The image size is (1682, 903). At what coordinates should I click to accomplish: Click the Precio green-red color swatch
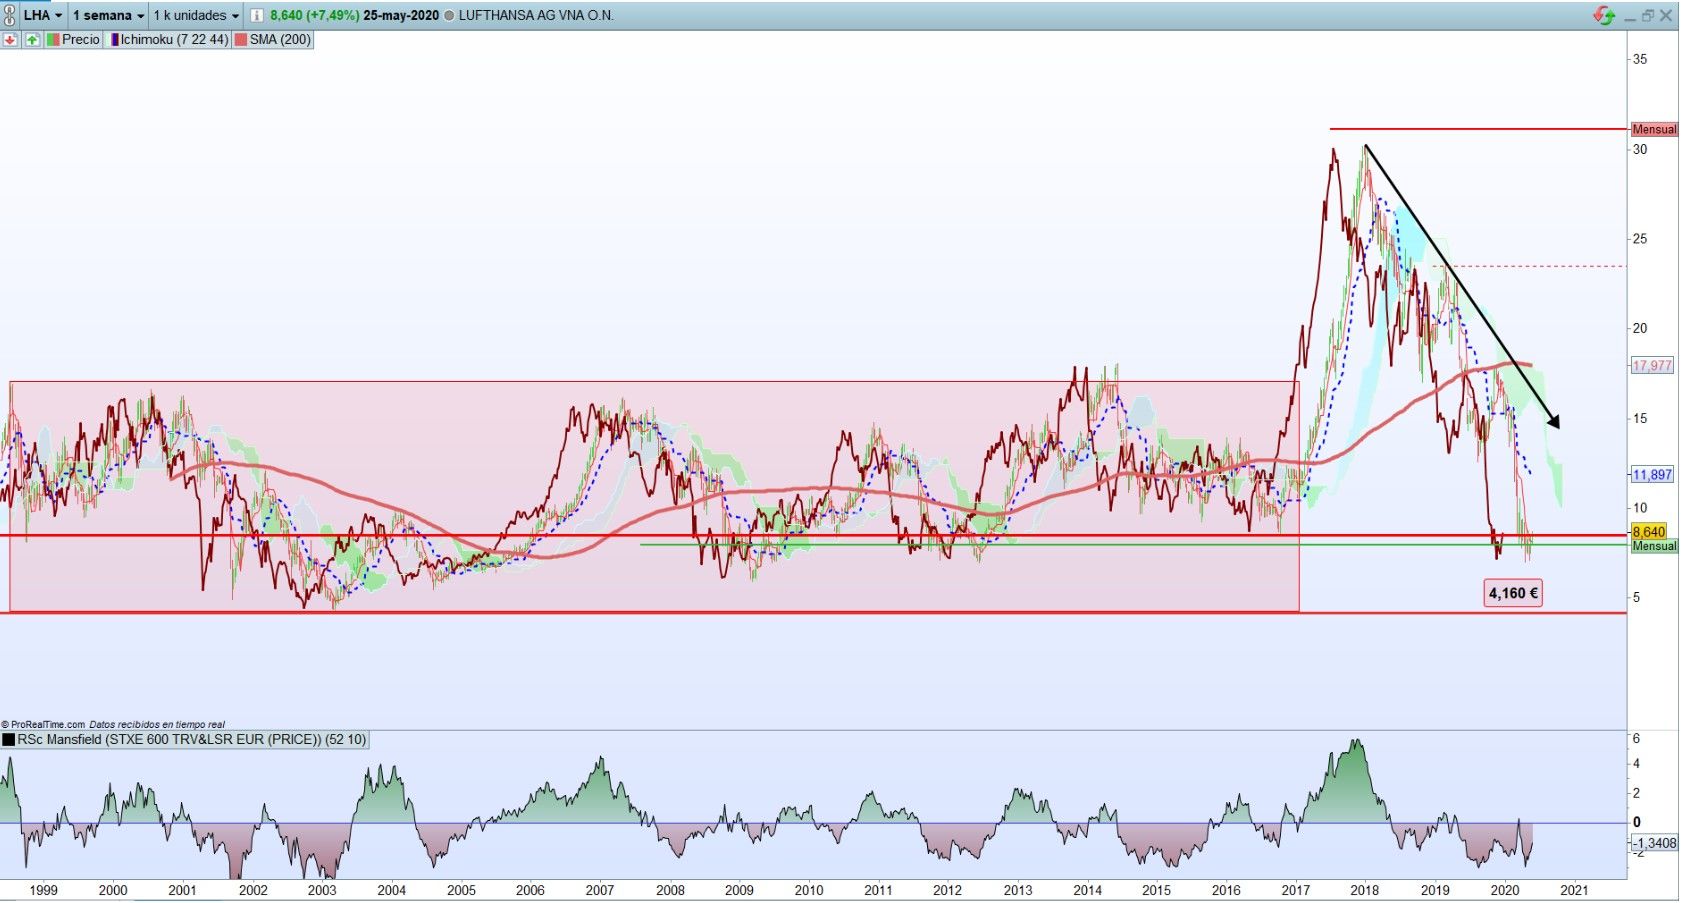[53, 40]
